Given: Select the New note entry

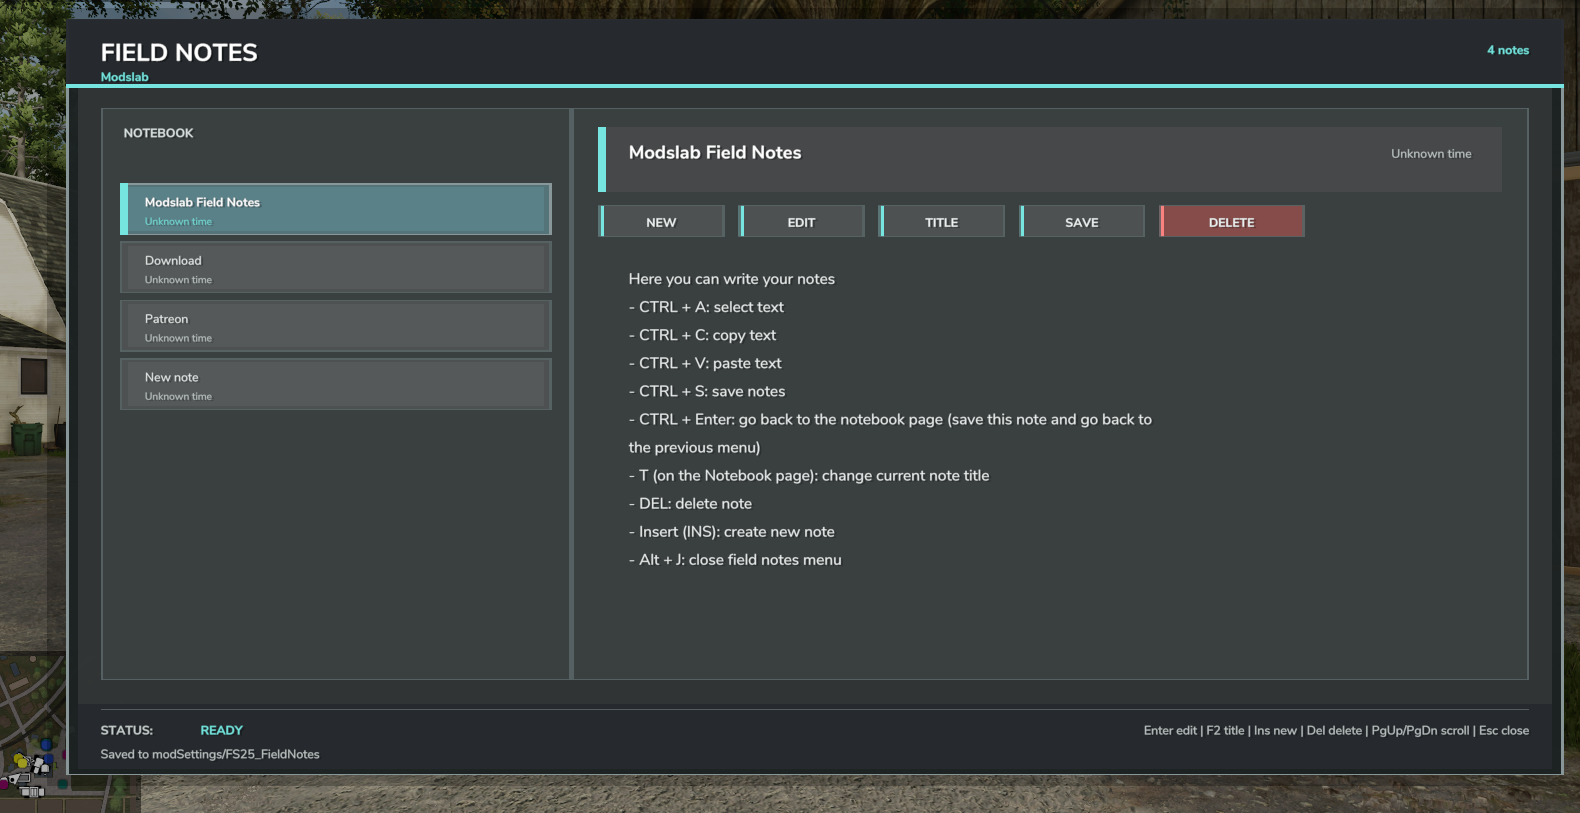Looking at the screenshot, I should 335,384.
